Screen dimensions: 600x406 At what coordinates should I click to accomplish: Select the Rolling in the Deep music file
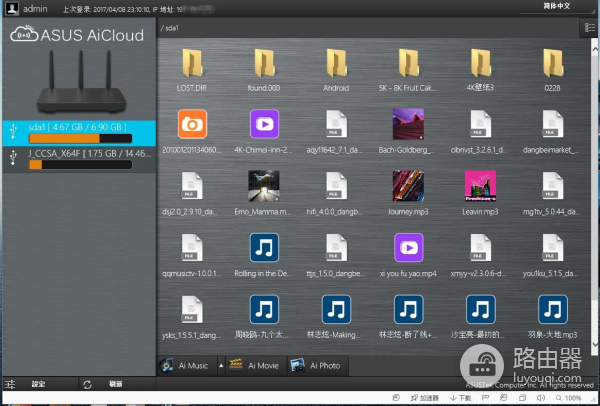point(264,246)
